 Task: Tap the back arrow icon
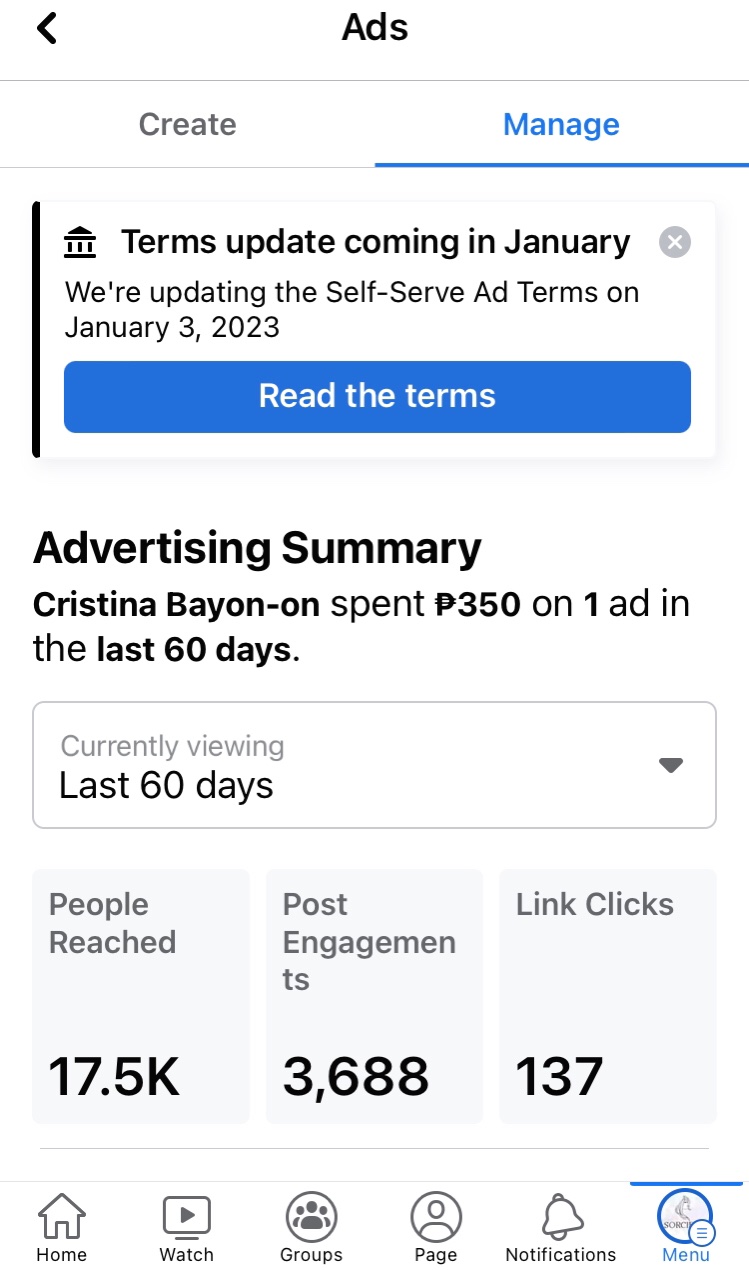(47, 28)
